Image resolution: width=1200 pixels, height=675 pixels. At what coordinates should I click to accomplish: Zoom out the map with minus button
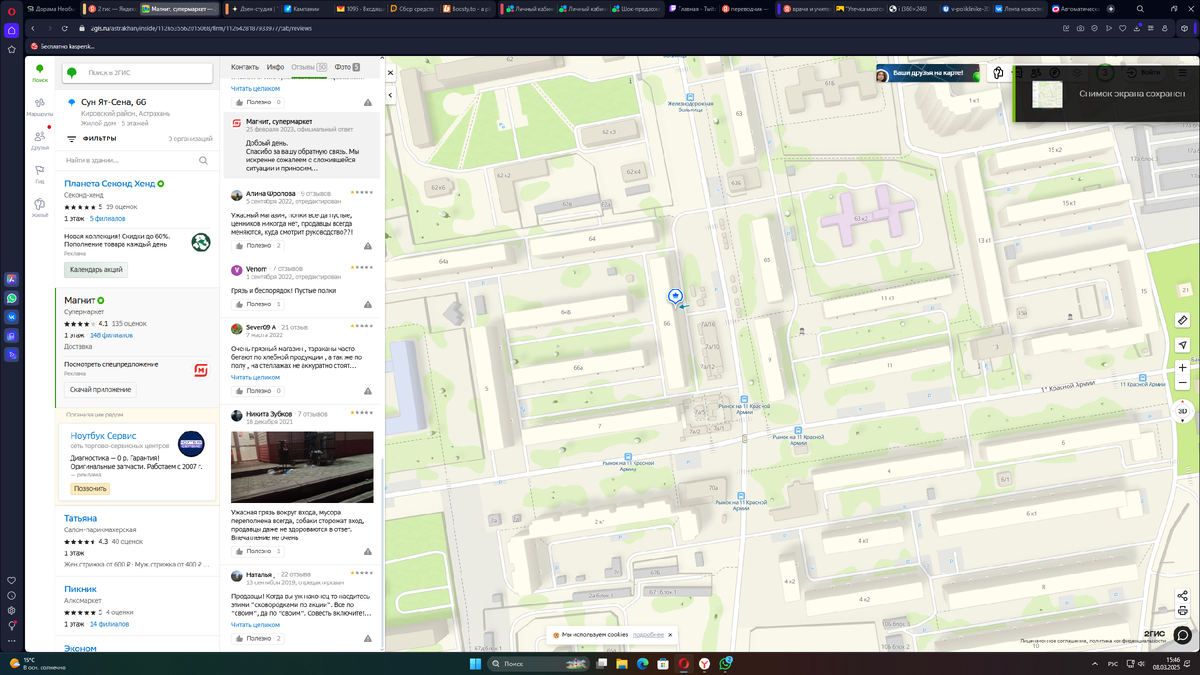click(x=1182, y=383)
